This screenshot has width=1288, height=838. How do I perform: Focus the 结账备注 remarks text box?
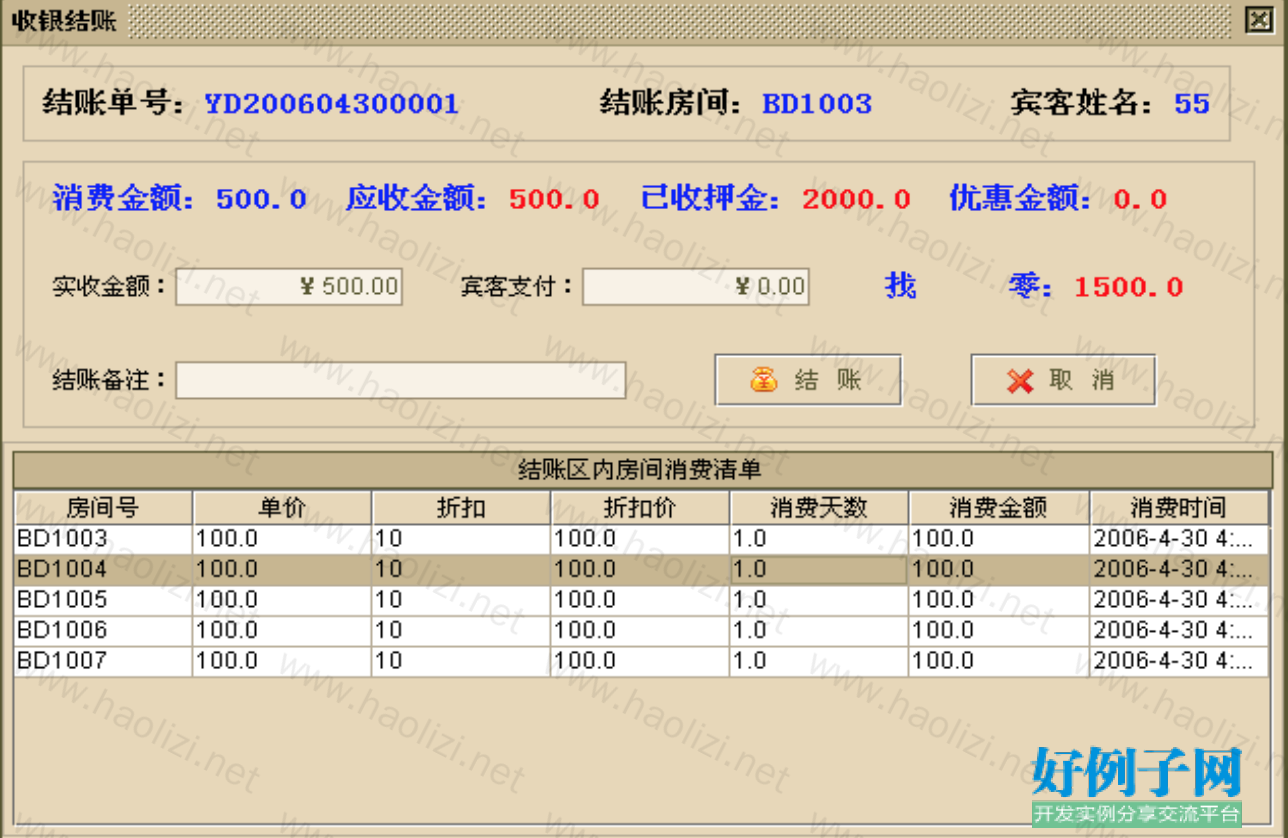pos(400,381)
